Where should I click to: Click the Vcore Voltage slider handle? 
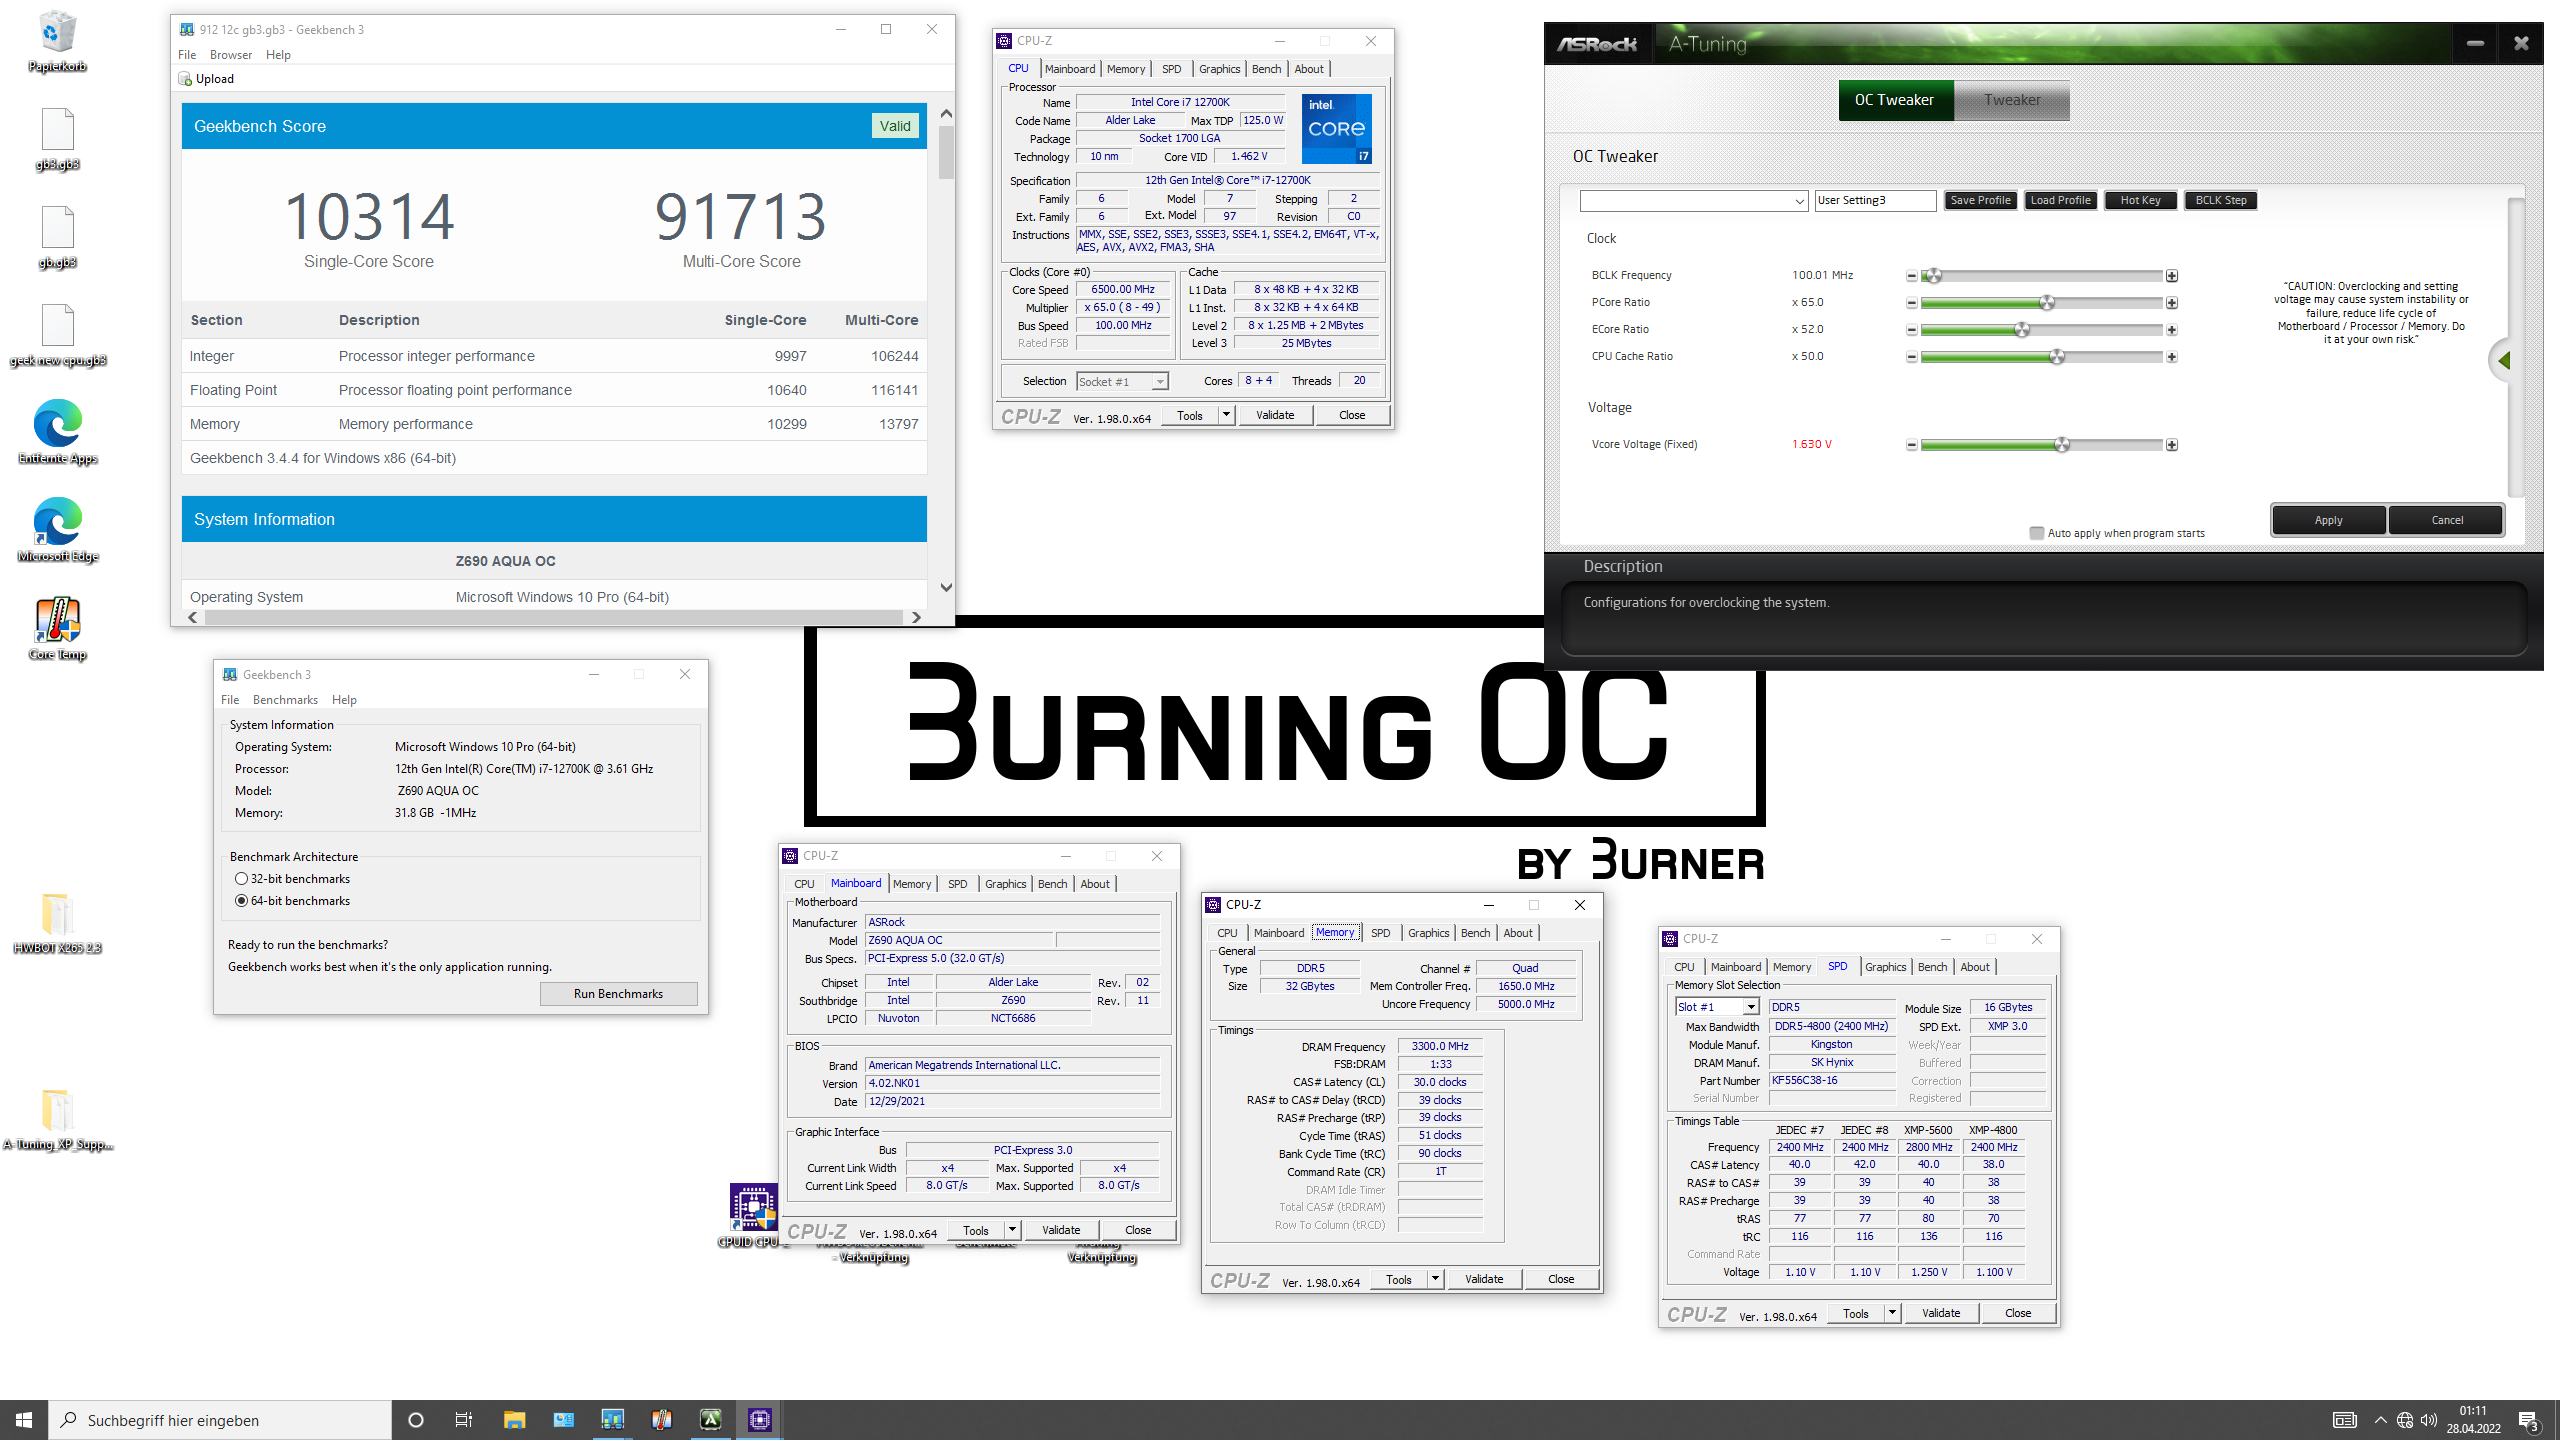click(2061, 445)
